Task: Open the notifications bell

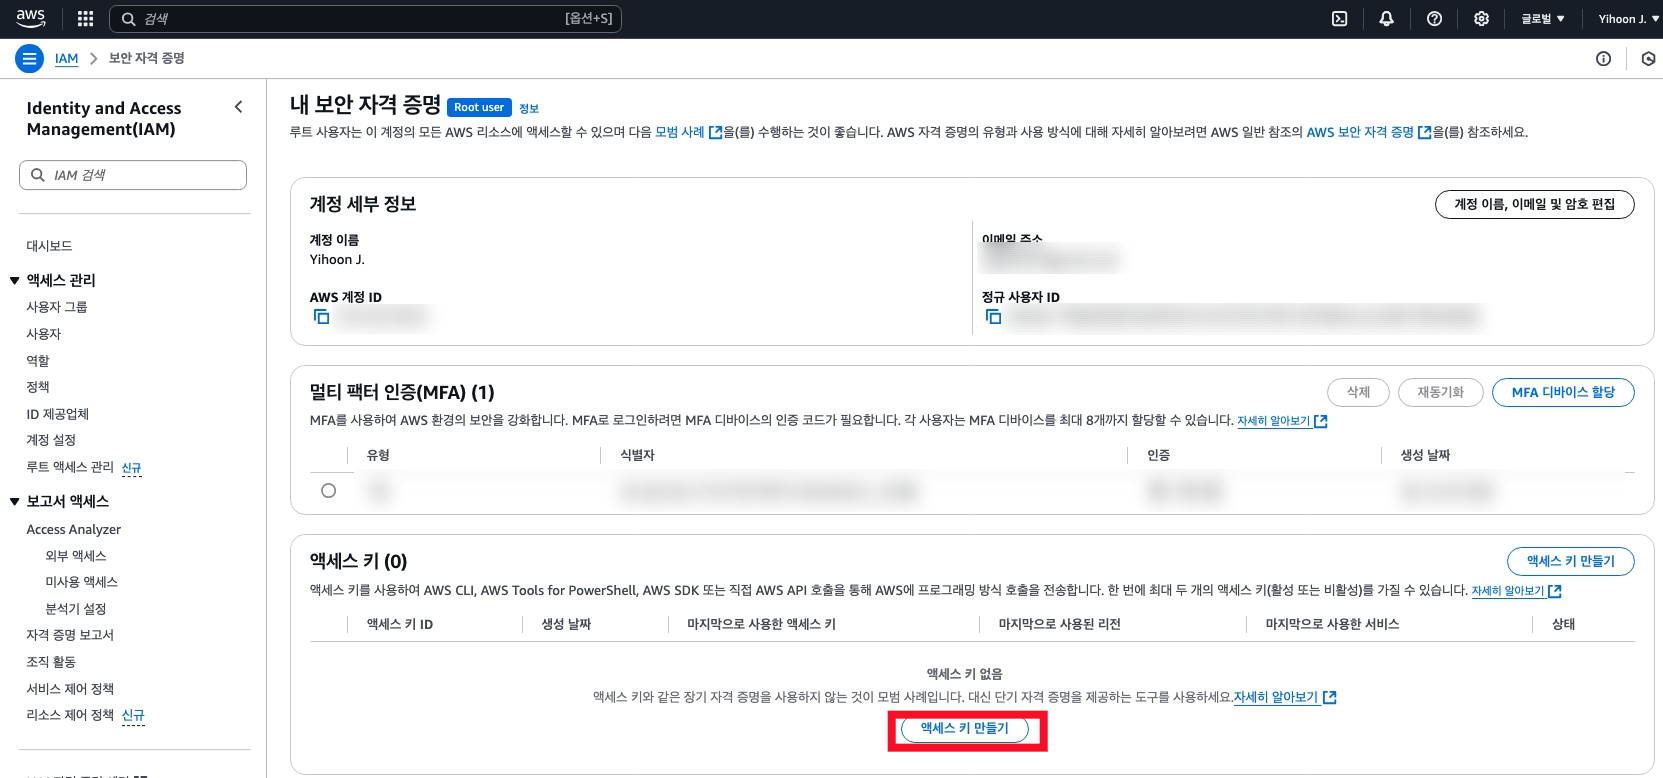Action: click(1386, 18)
